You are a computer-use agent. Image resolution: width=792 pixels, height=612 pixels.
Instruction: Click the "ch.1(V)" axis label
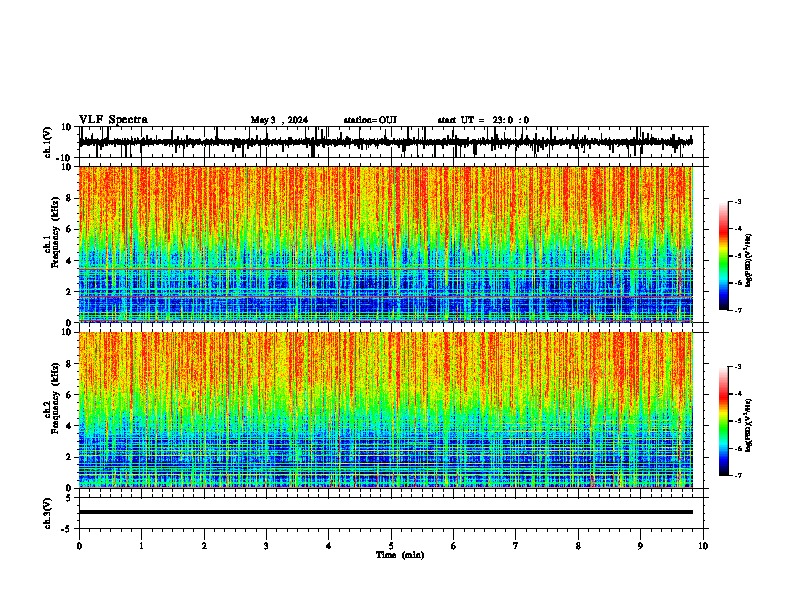pyautogui.click(x=47, y=142)
